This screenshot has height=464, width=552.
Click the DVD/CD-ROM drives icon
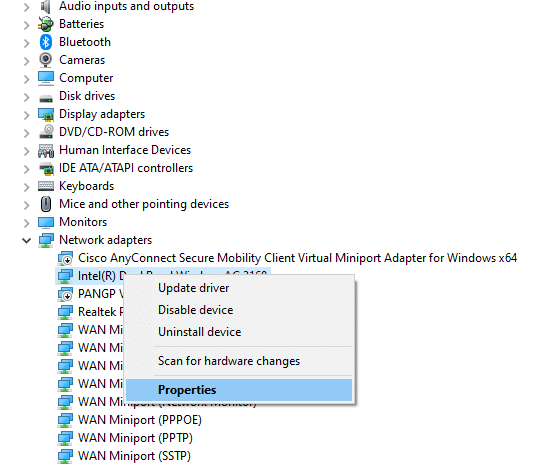tap(46, 132)
